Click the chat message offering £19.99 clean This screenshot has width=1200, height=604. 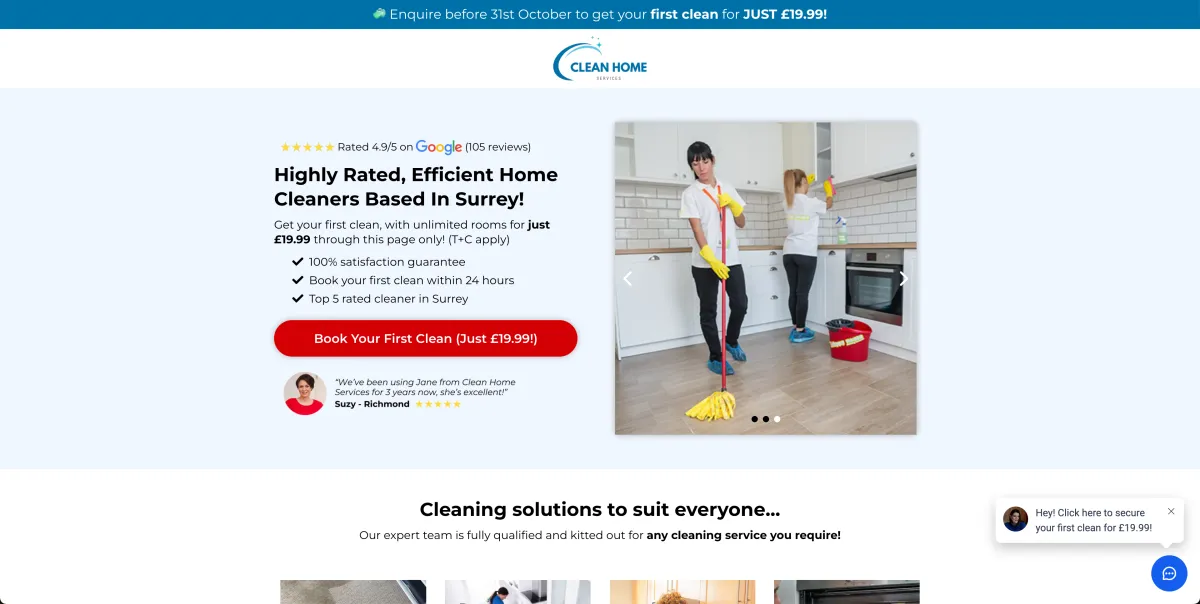point(1094,520)
